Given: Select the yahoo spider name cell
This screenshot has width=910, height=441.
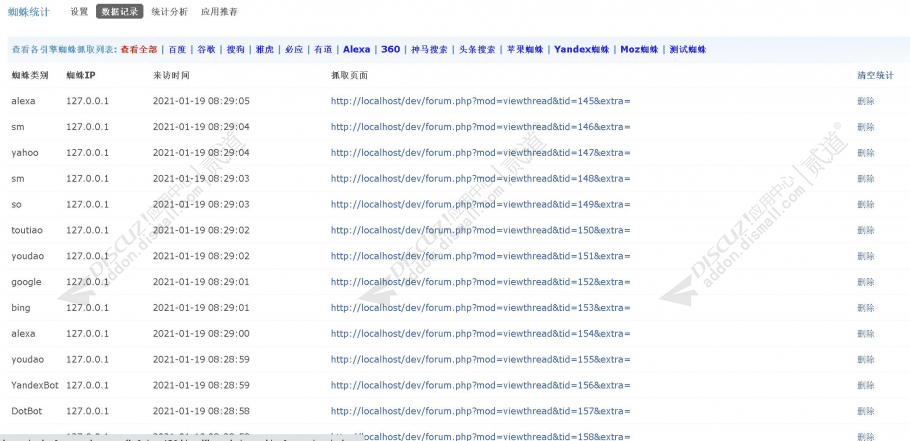Looking at the screenshot, I should tap(25, 153).
